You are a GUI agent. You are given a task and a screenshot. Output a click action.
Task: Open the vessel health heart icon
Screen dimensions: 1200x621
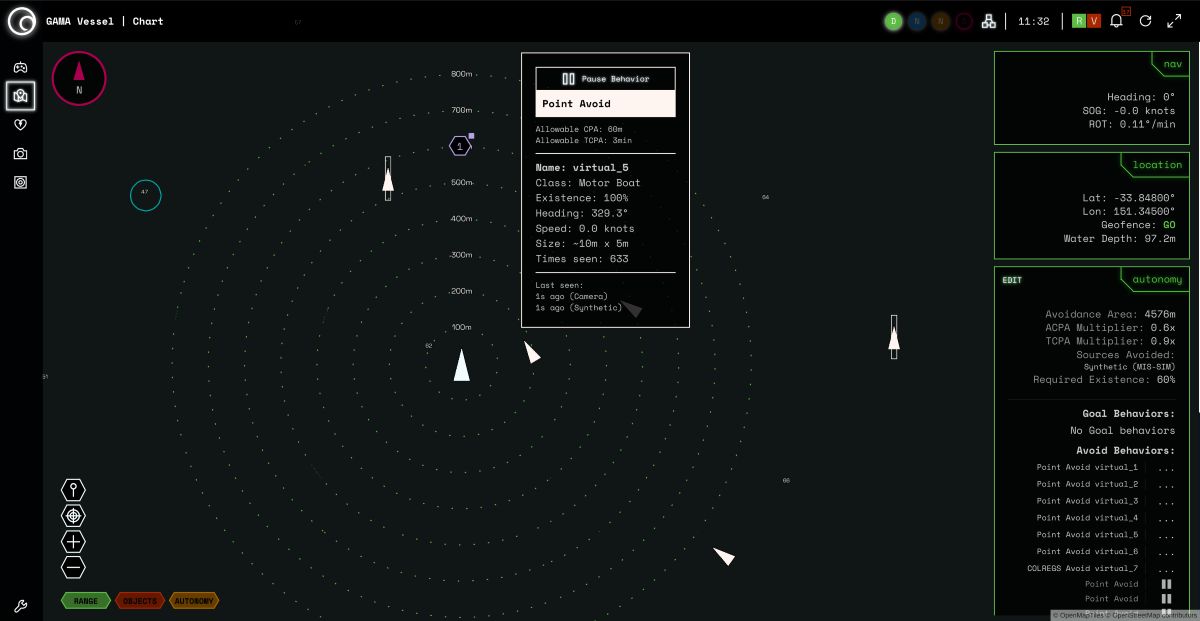(20, 125)
